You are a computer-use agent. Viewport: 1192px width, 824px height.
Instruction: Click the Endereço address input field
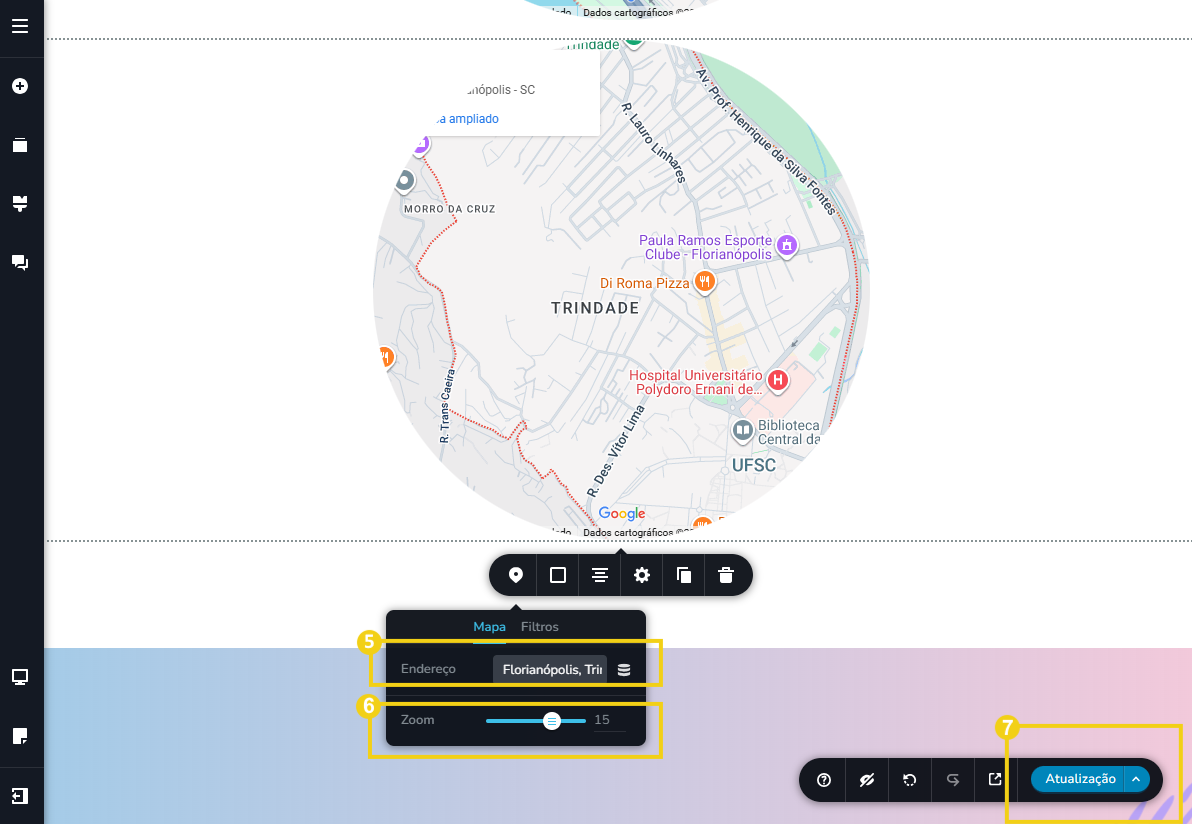click(550, 670)
